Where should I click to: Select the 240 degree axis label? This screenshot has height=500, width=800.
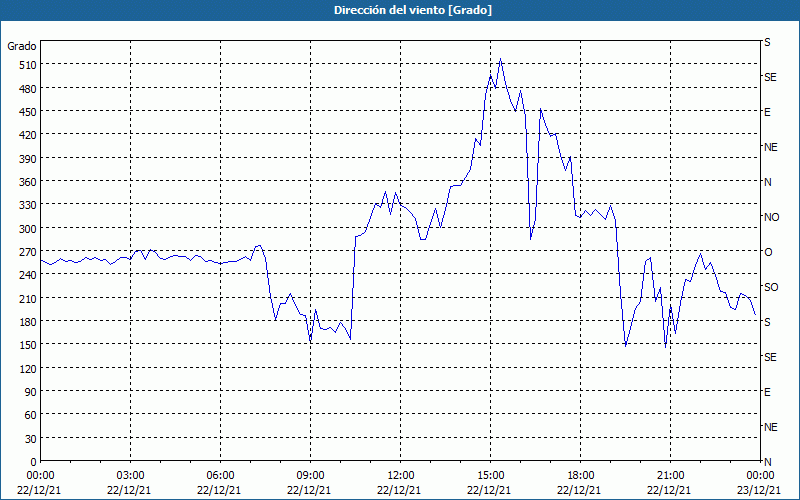point(27,276)
